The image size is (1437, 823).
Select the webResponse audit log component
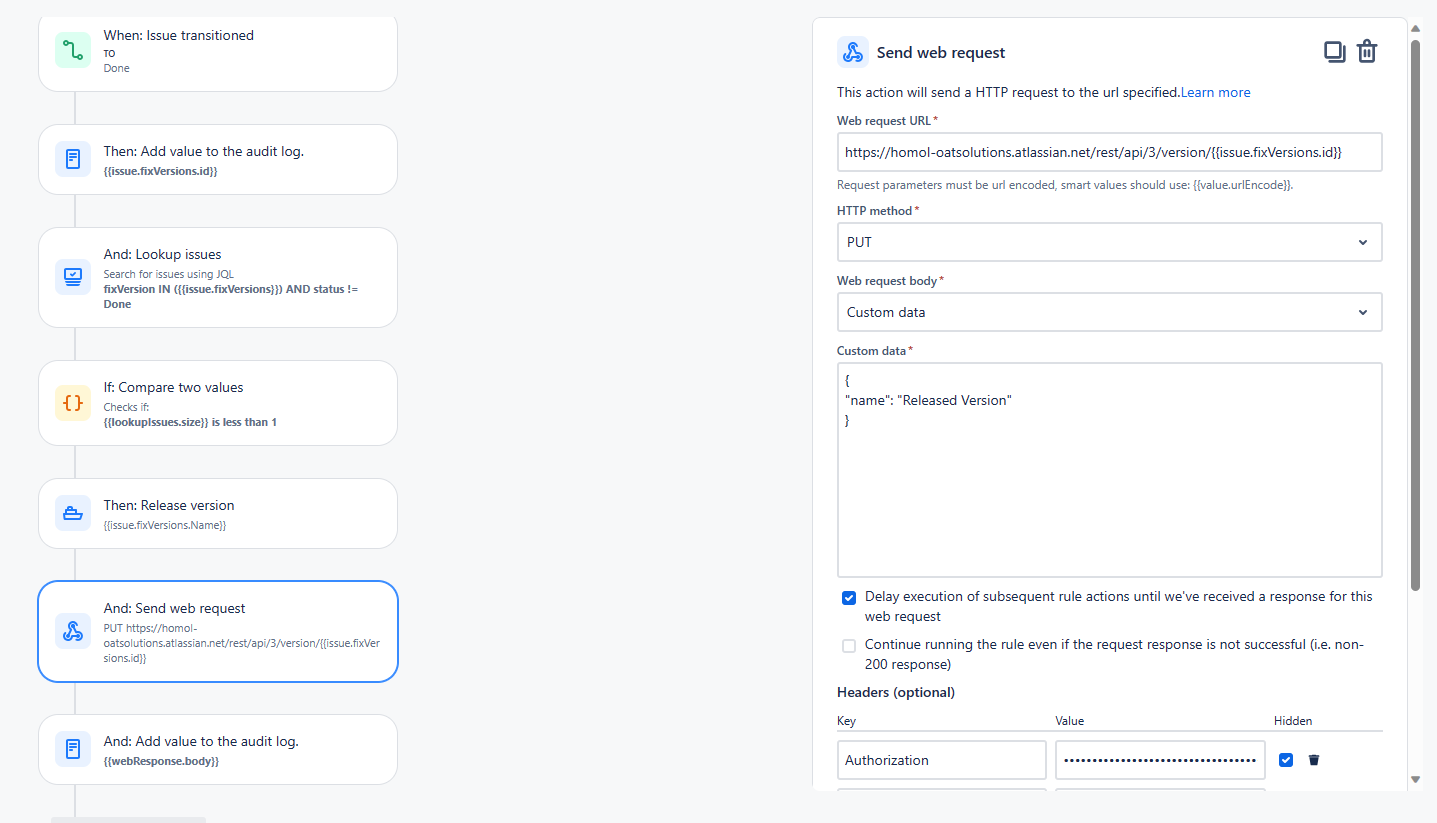click(217, 748)
